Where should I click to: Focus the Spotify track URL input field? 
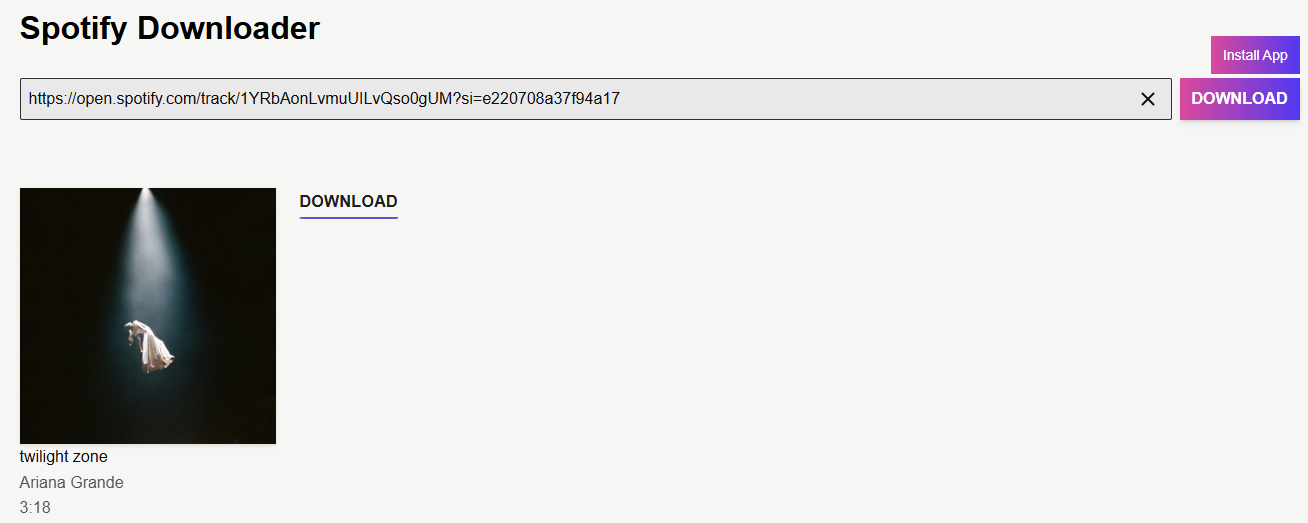595,99
